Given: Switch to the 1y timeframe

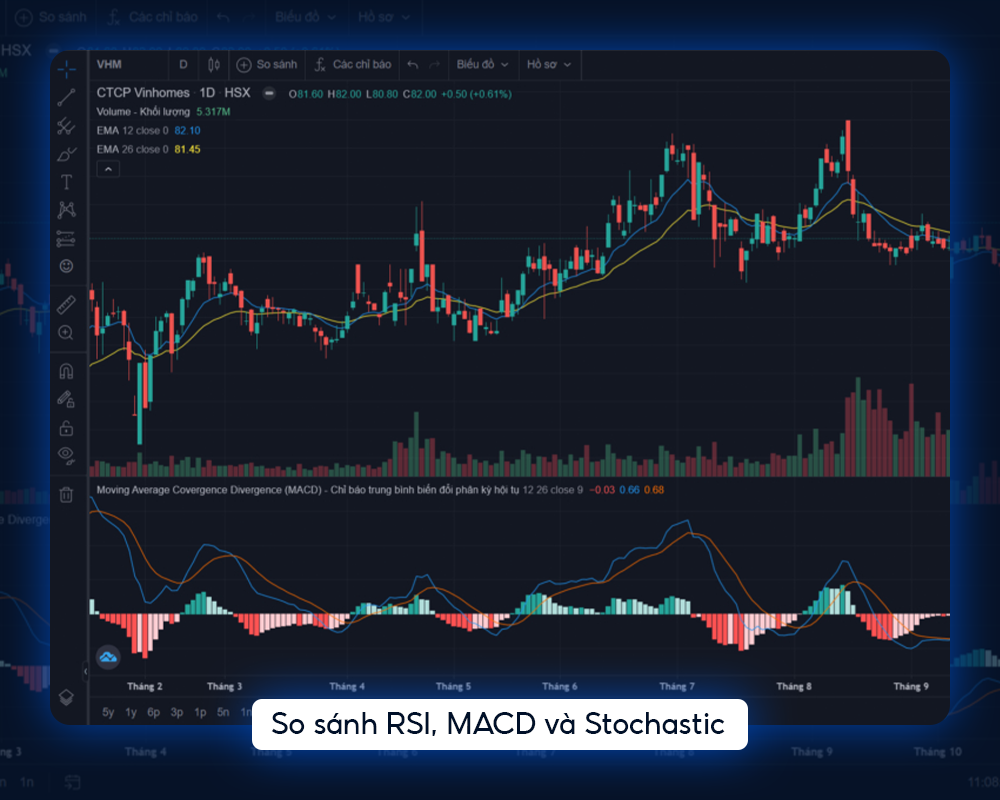Looking at the screenshot, I should [131, 711].
